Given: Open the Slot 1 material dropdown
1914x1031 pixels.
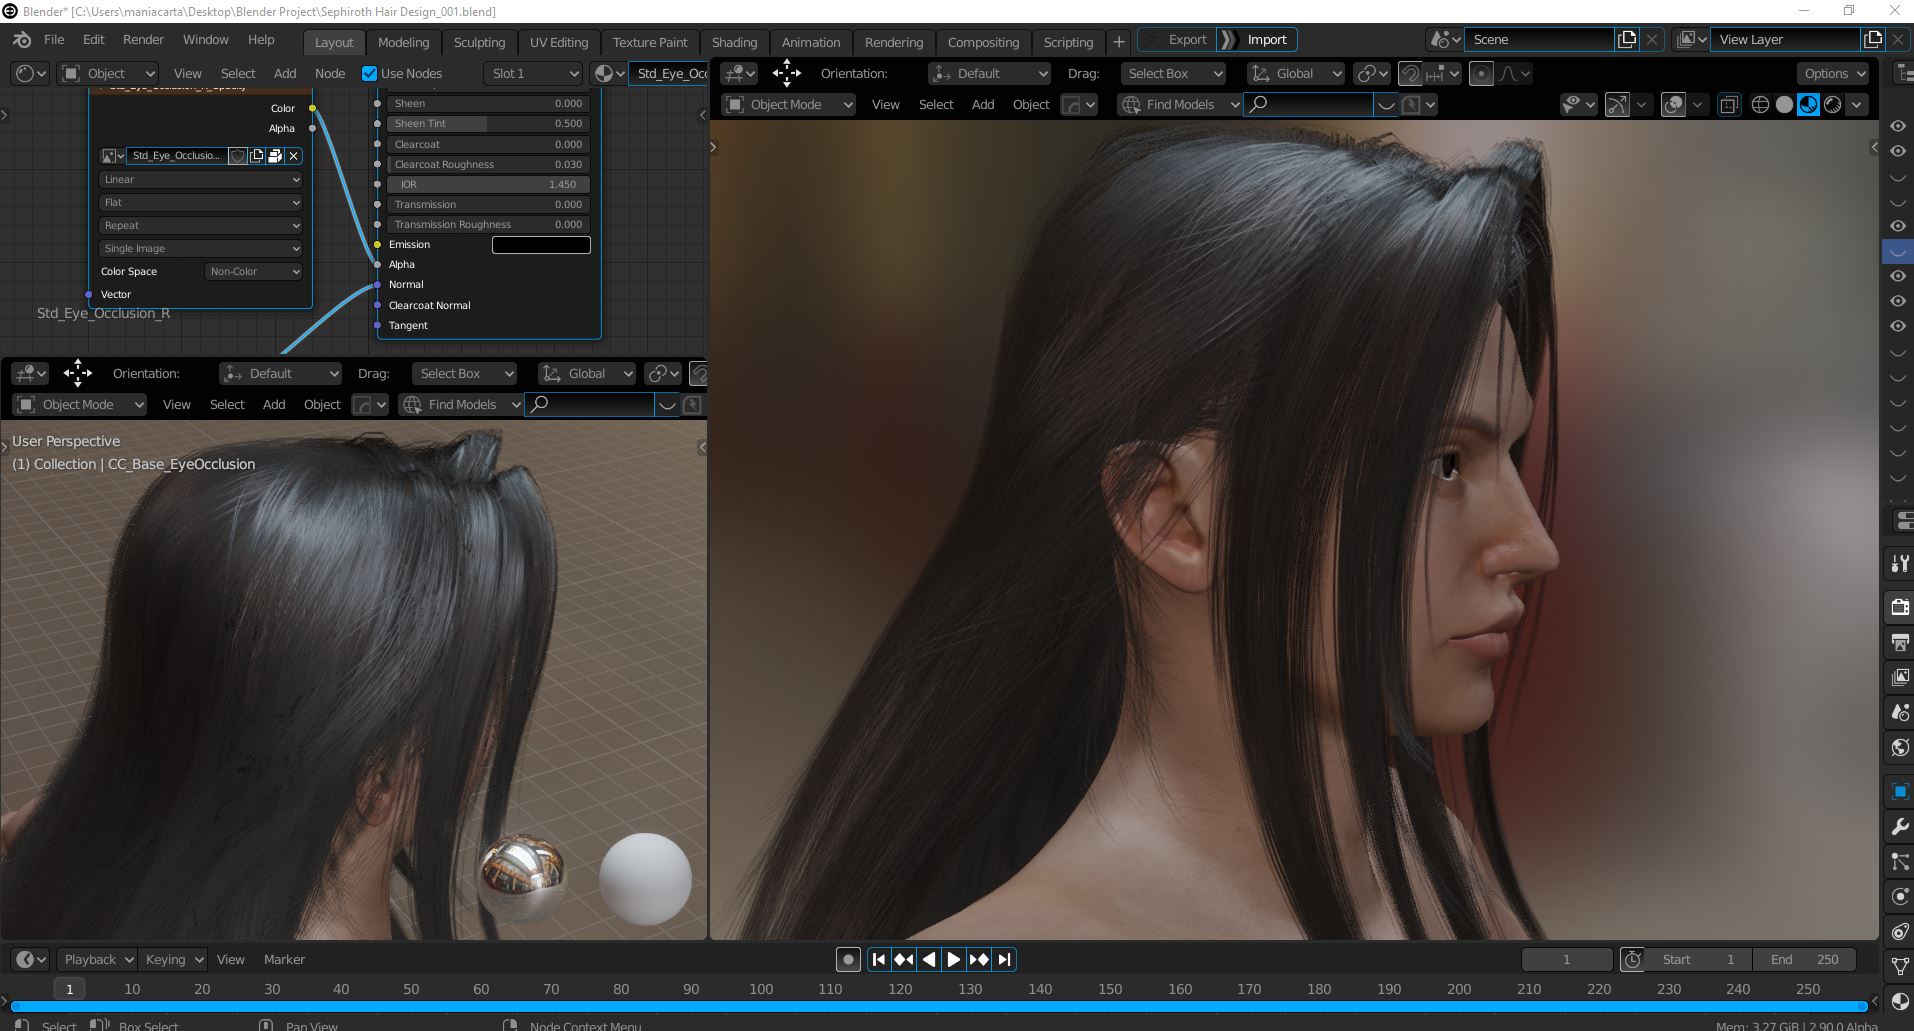Looking at the screenshot, I should [534, 74].
